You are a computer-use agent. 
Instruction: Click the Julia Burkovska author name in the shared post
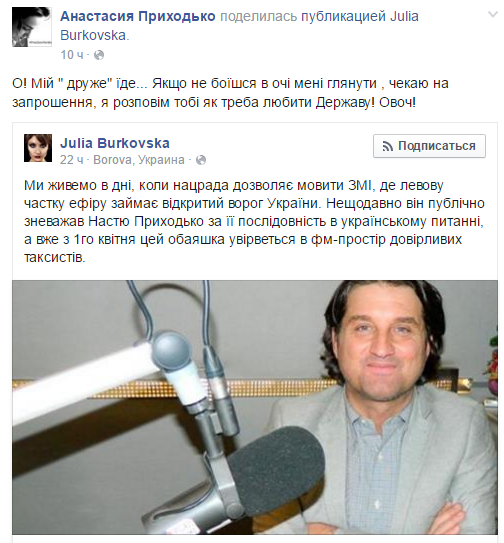tap(115, 143)
